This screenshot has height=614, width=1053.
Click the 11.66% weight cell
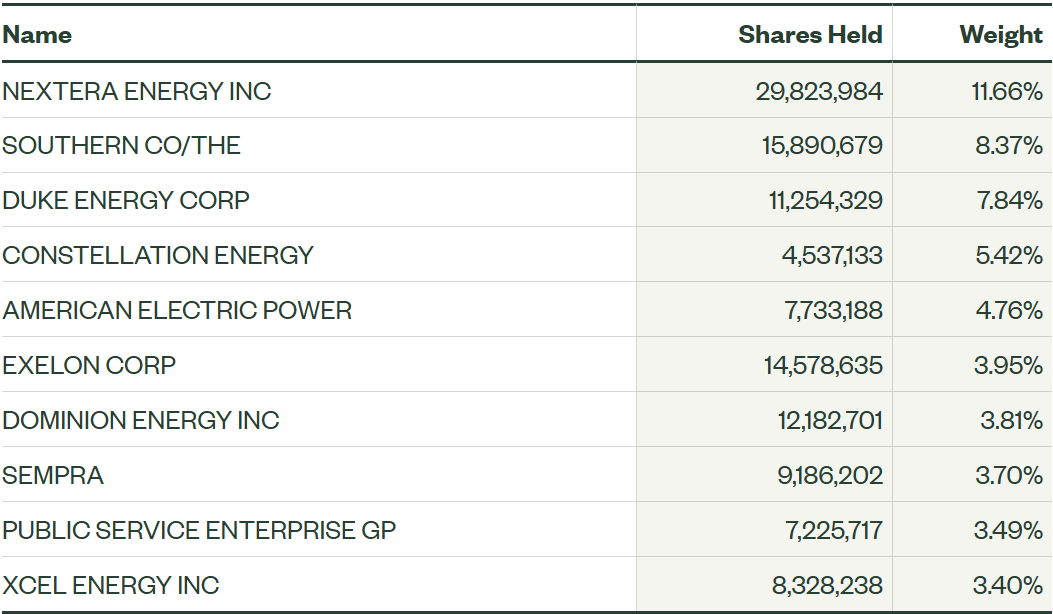1007,91
